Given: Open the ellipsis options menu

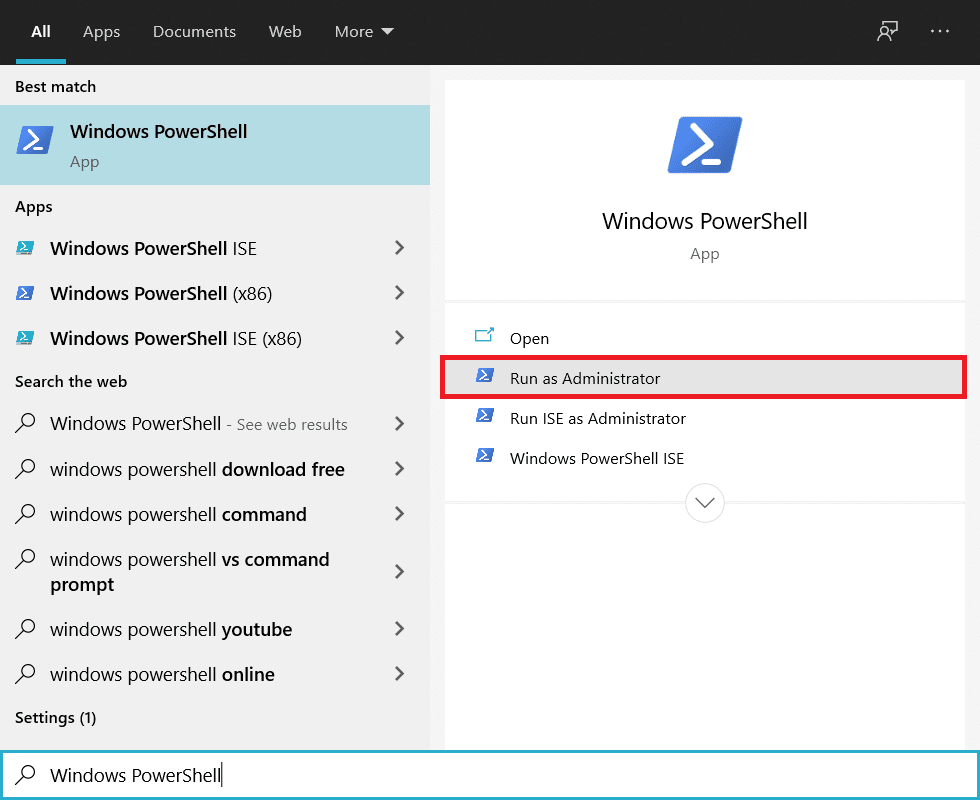Looking at the screenshot, I should pos(940,31).
